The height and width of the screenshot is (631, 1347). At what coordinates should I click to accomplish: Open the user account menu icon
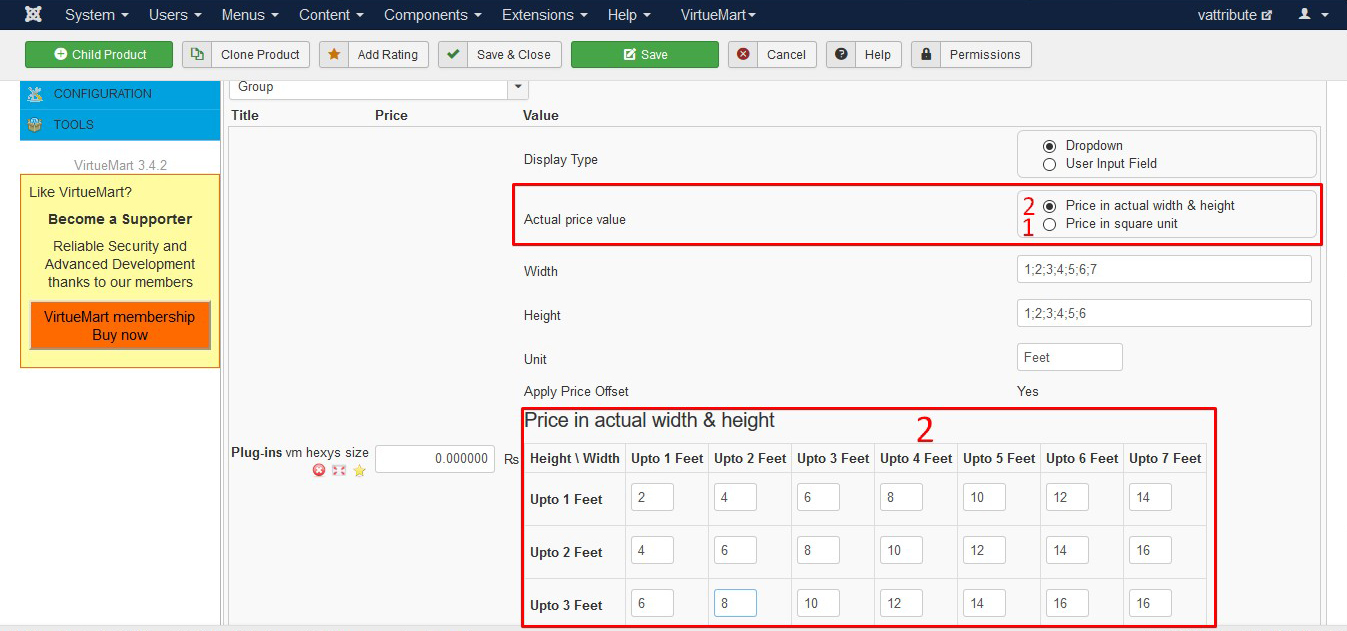tap(1312, 15)
